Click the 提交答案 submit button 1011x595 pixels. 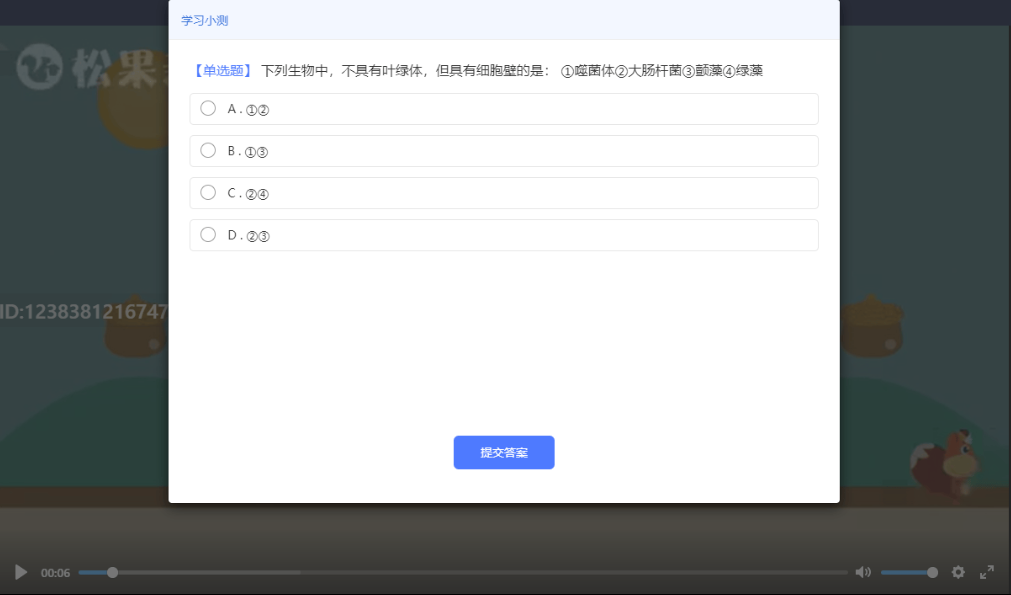[503, 453]
